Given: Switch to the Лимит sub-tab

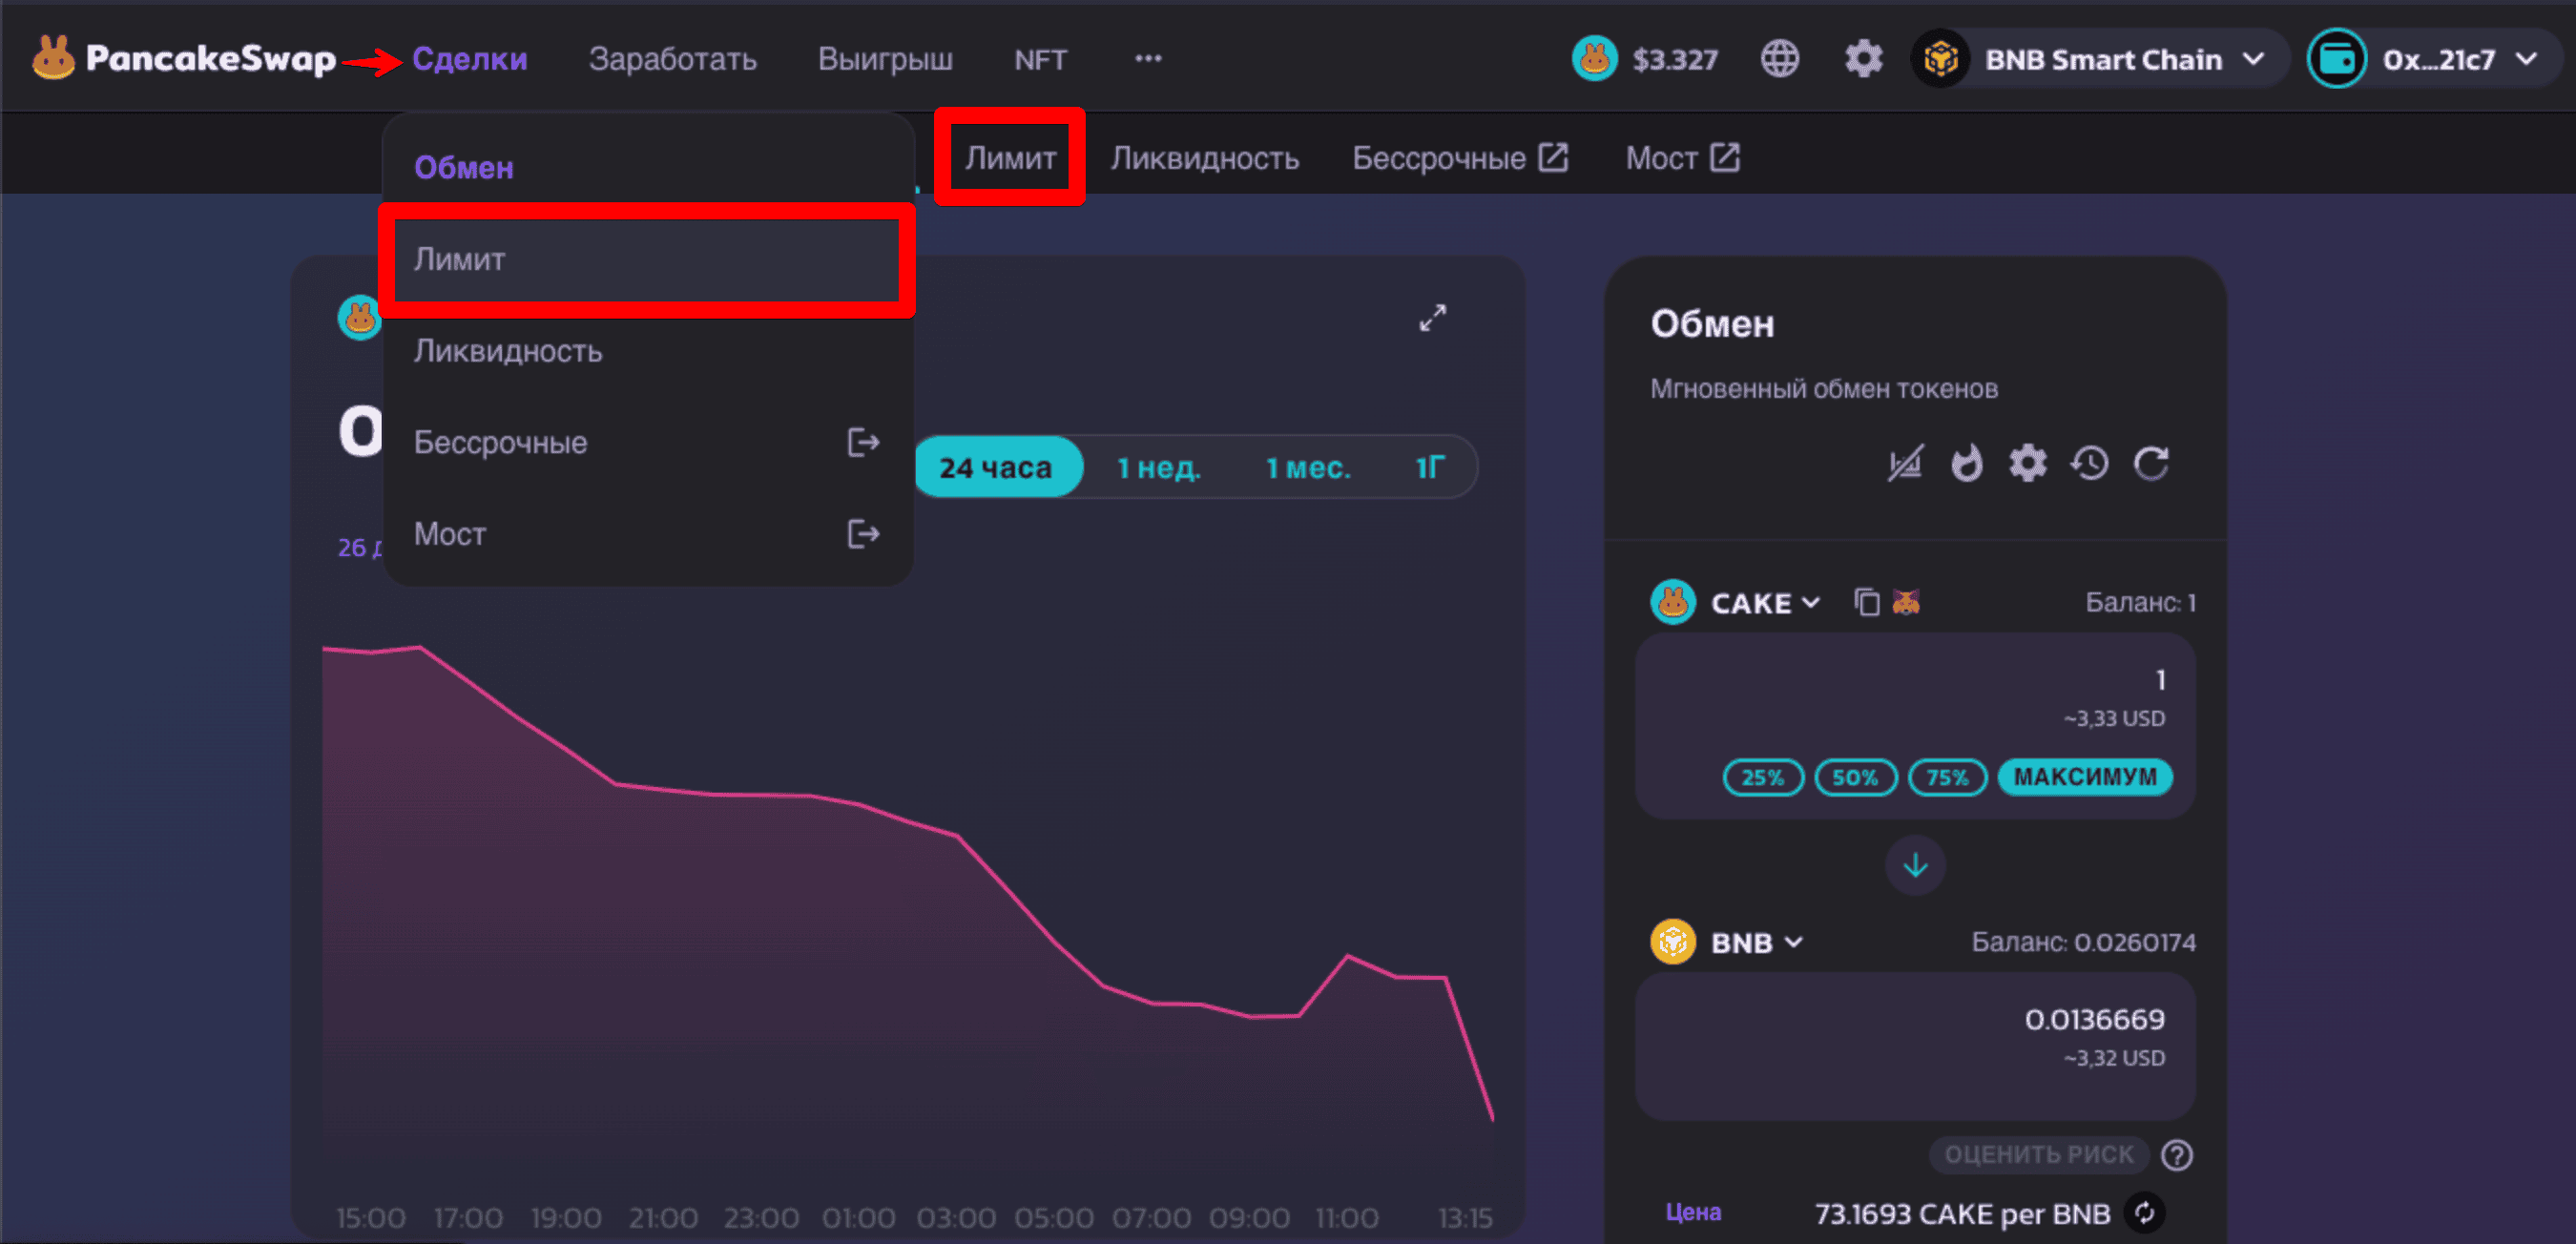Looking at the screenshot, I should point(1010,157).
